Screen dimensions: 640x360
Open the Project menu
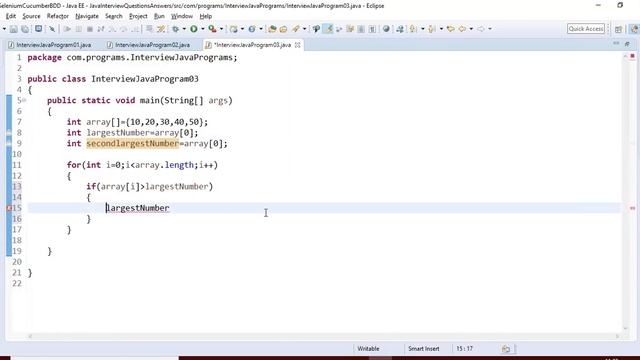point(138,16)
